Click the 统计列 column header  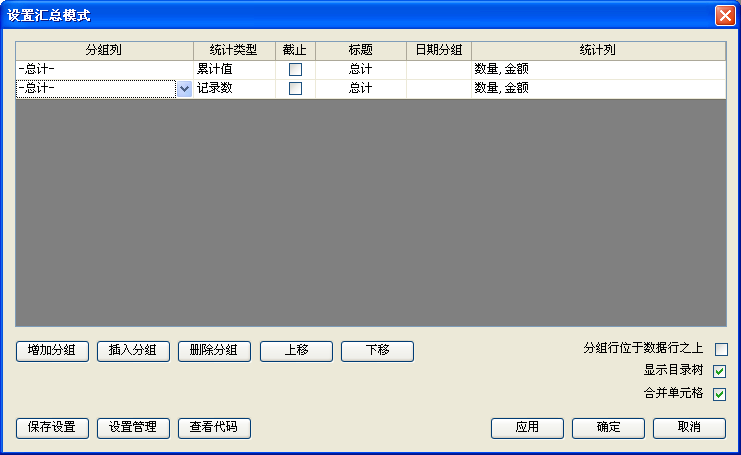[x=598, y=50]
